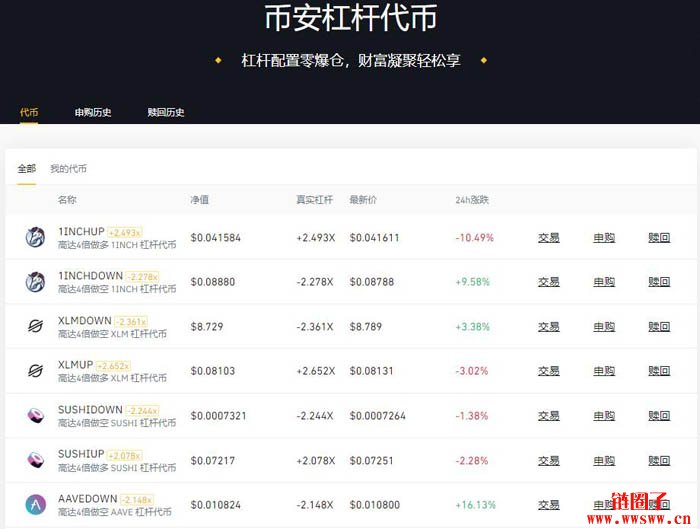Click 交易 link for XLMUP

(x=549, y=371)
